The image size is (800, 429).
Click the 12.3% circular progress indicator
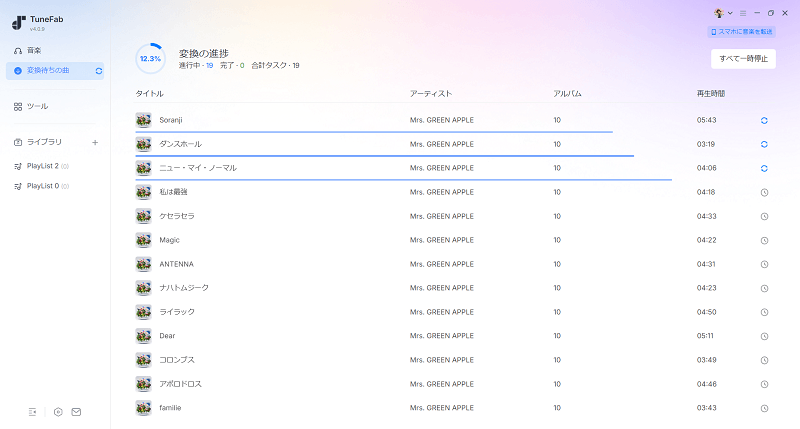coord(151,59)
